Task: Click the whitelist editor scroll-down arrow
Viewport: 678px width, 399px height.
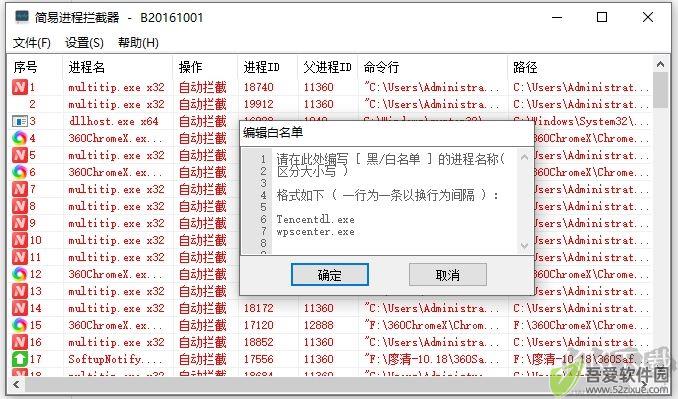Action: [524, 246]
